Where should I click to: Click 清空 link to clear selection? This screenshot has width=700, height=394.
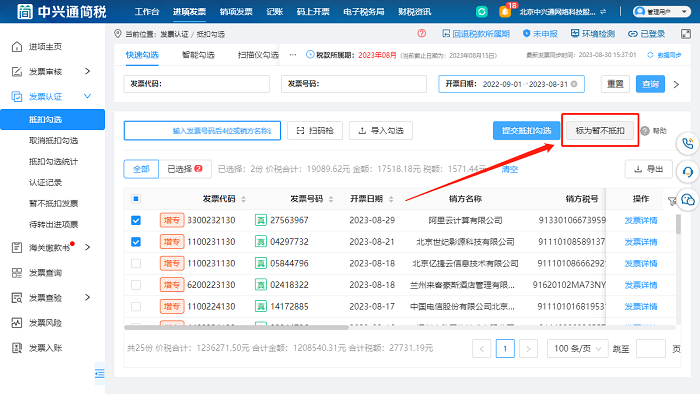[x=509, y=169]
